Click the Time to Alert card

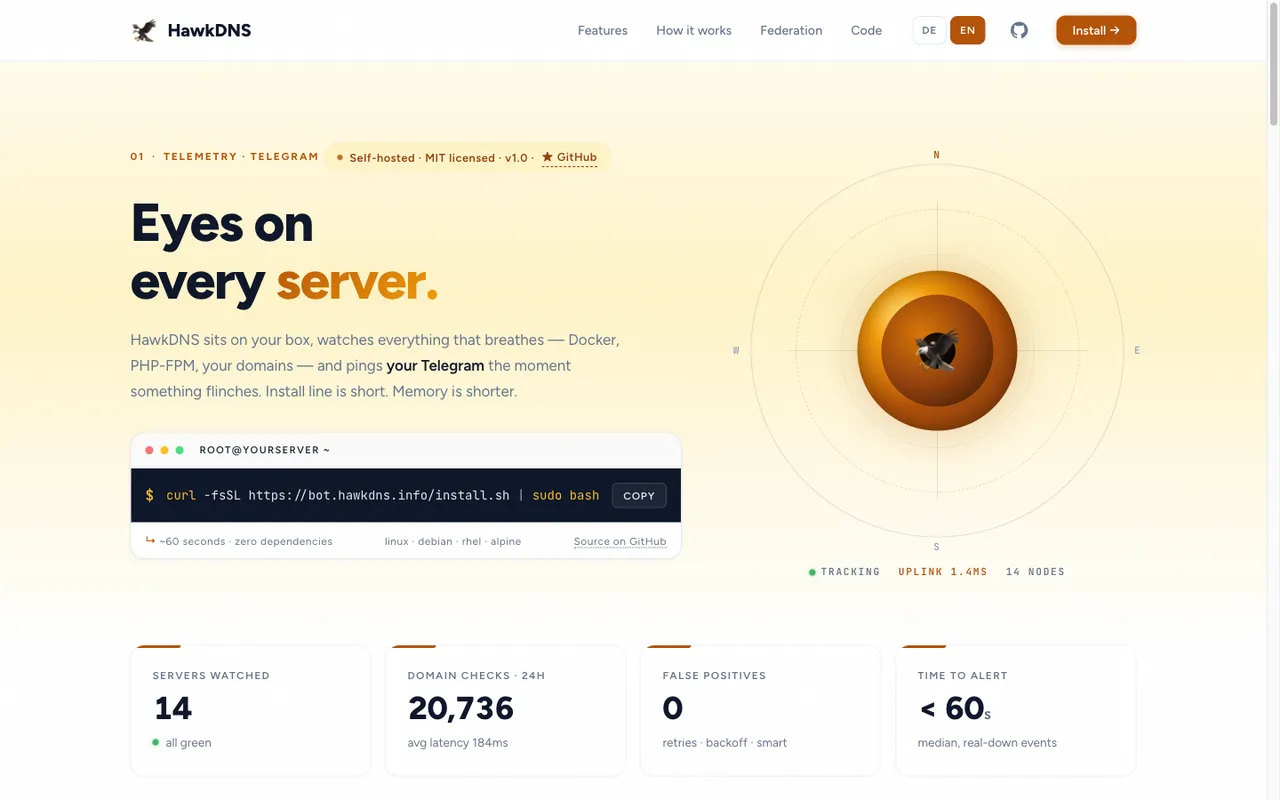[1016, 710]
